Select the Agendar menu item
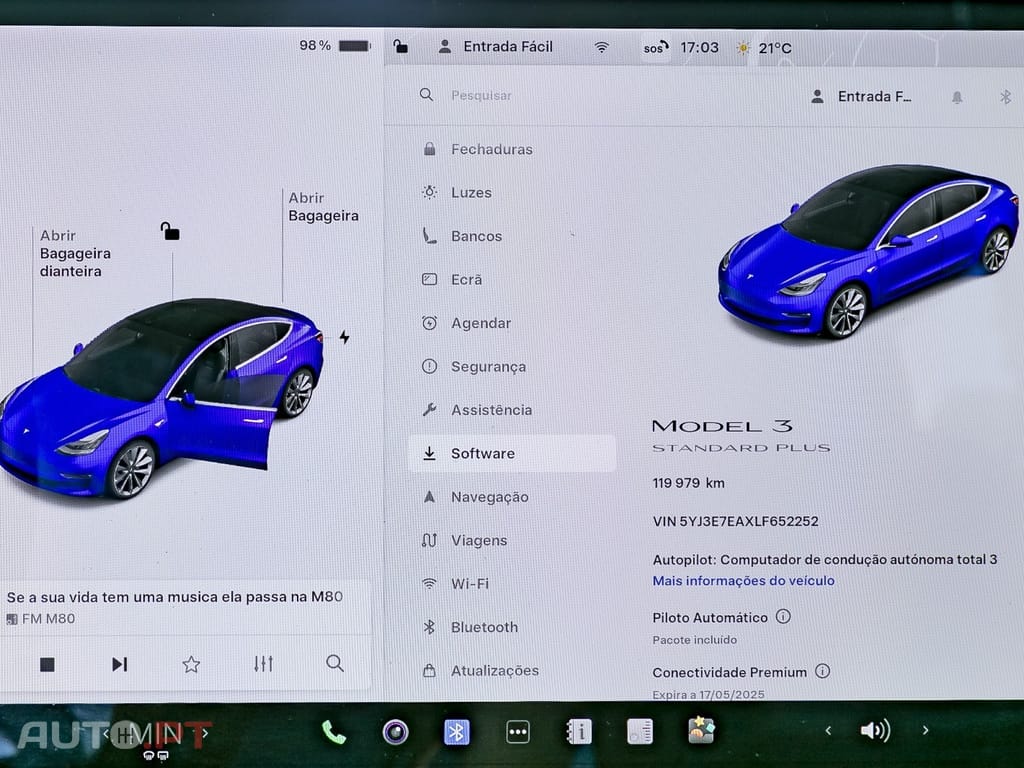 481,323
